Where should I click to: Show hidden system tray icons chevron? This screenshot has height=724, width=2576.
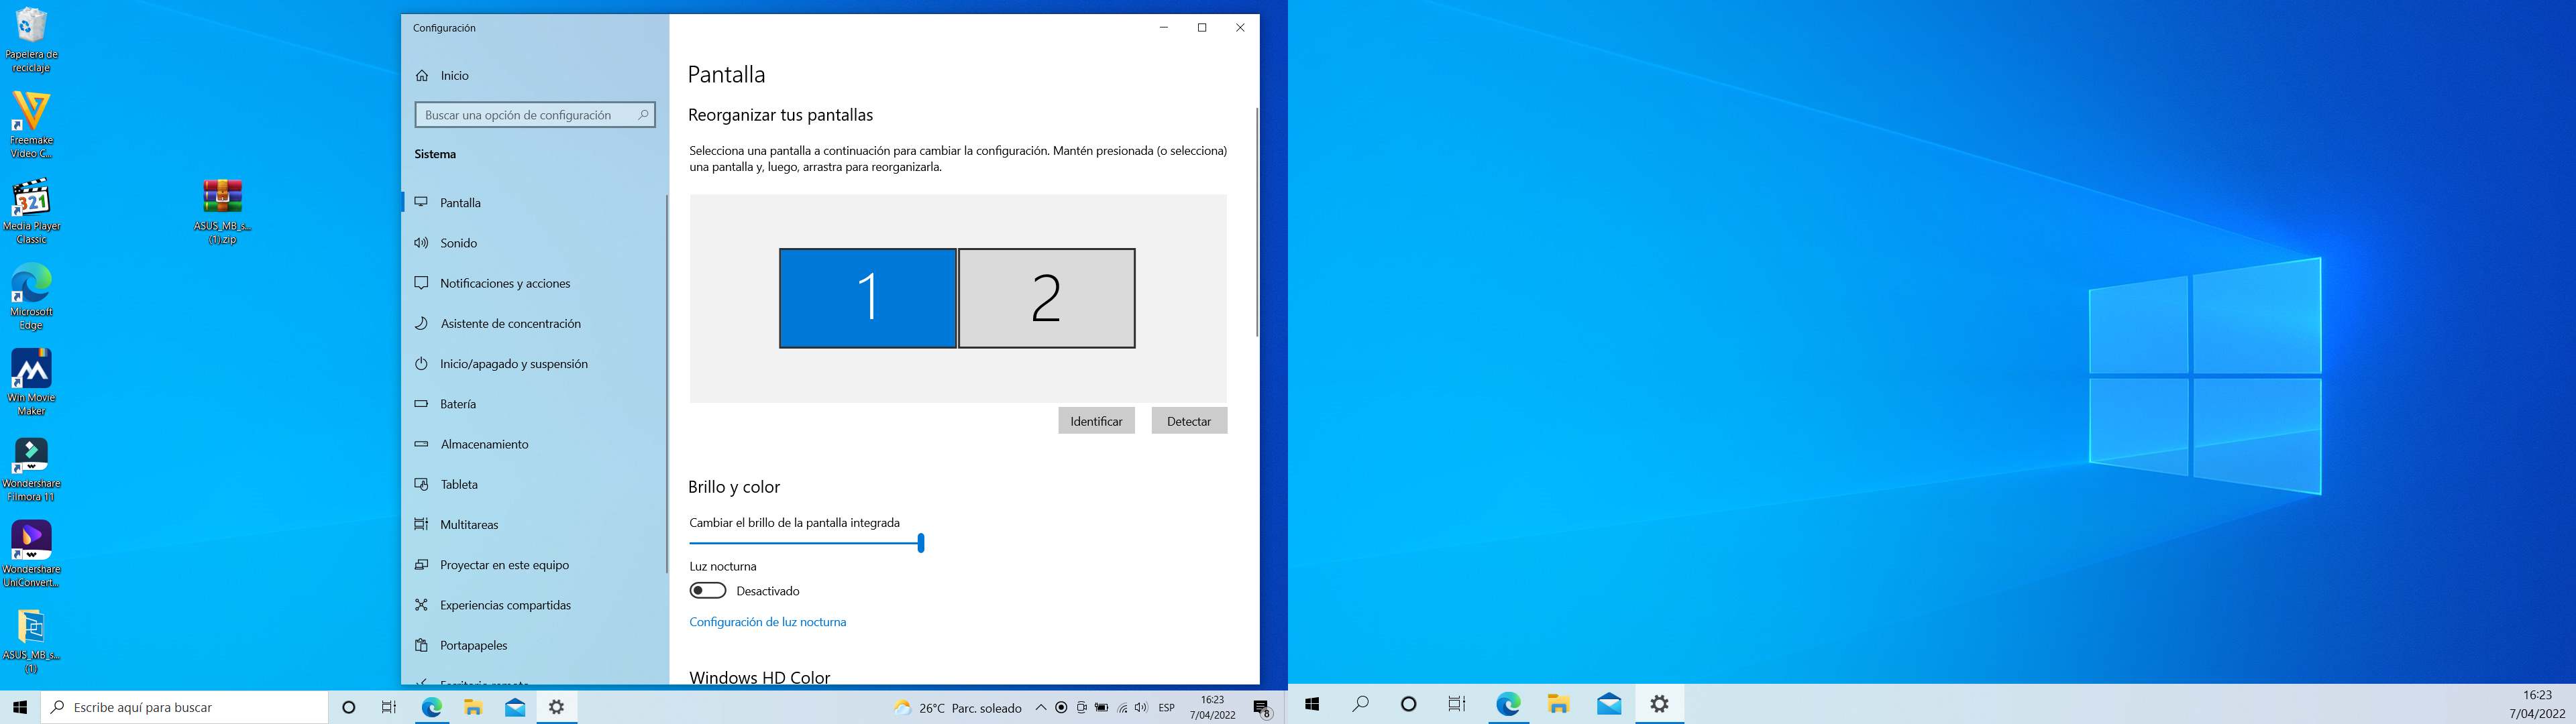point(1041,707)
